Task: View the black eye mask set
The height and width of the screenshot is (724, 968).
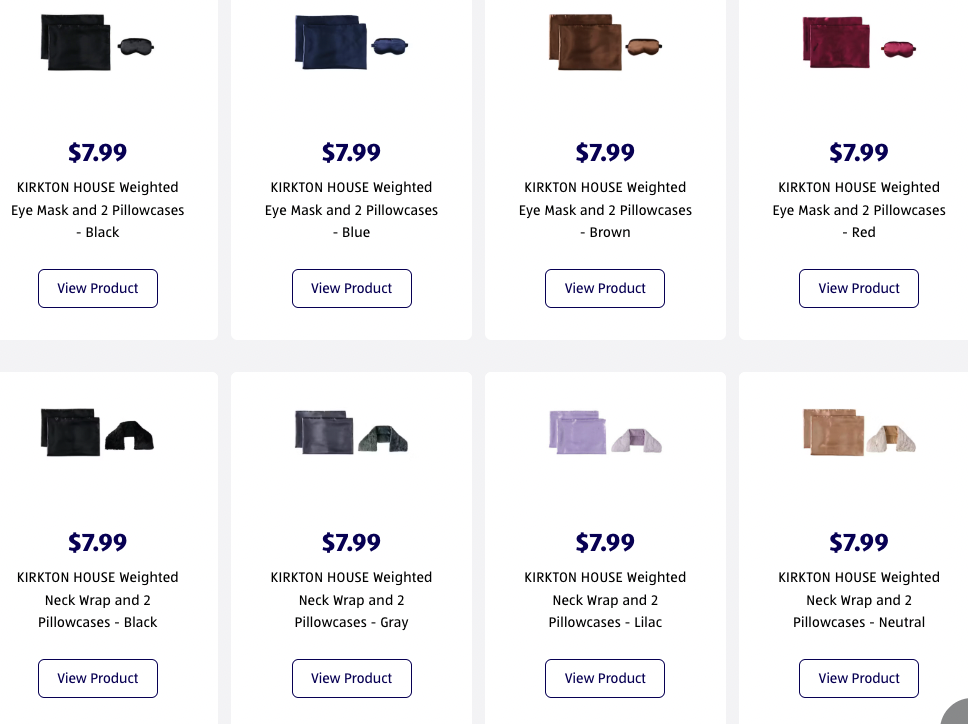Action: [x=98, y=288]
